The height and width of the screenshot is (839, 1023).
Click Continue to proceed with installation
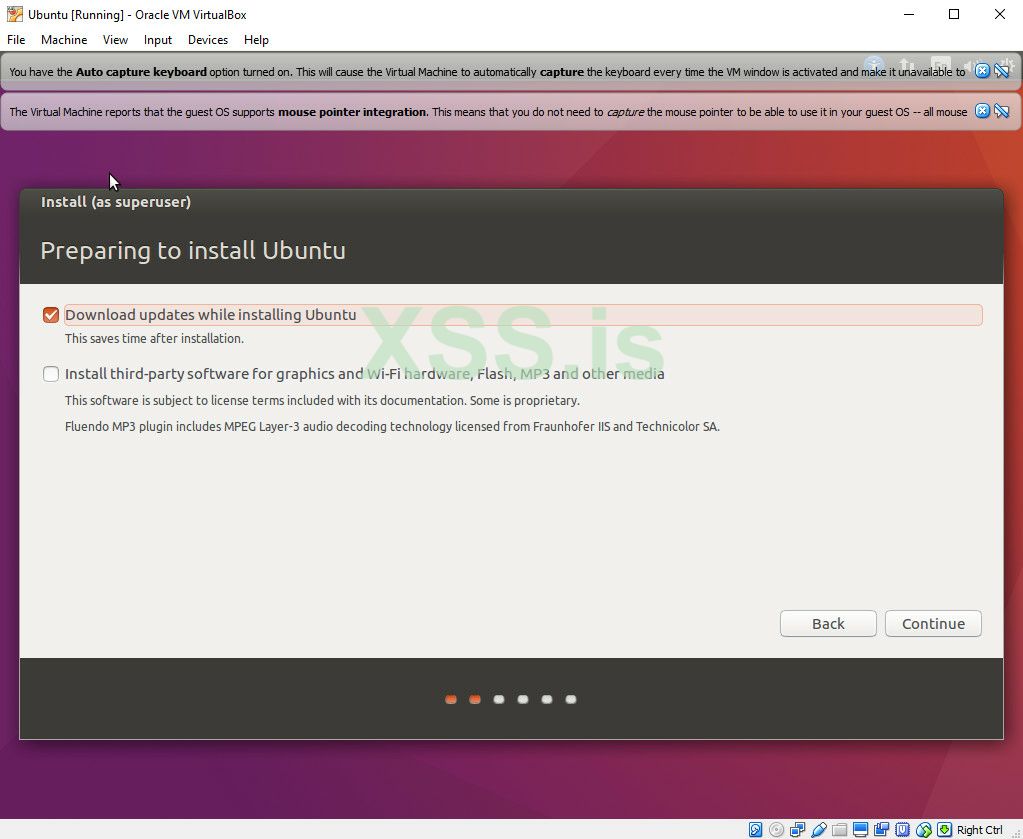click(933, 624)
